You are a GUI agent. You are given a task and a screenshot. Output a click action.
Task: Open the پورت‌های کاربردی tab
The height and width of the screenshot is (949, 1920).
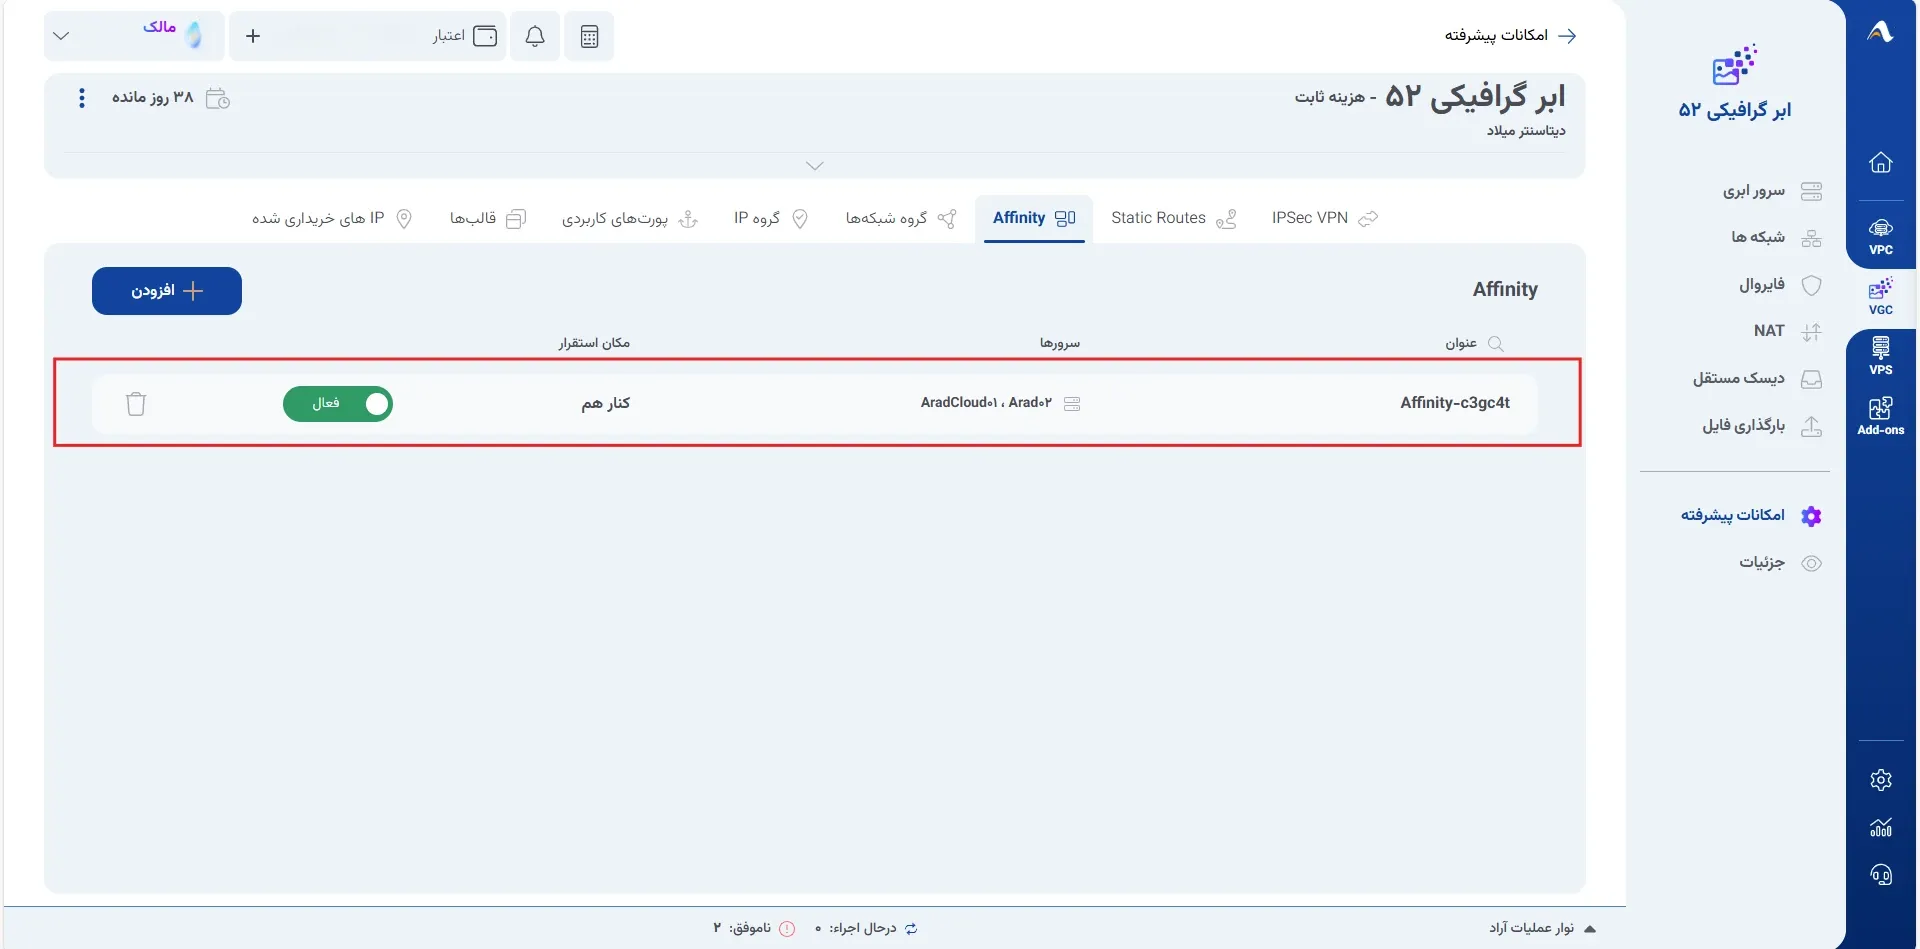[630, 218]
